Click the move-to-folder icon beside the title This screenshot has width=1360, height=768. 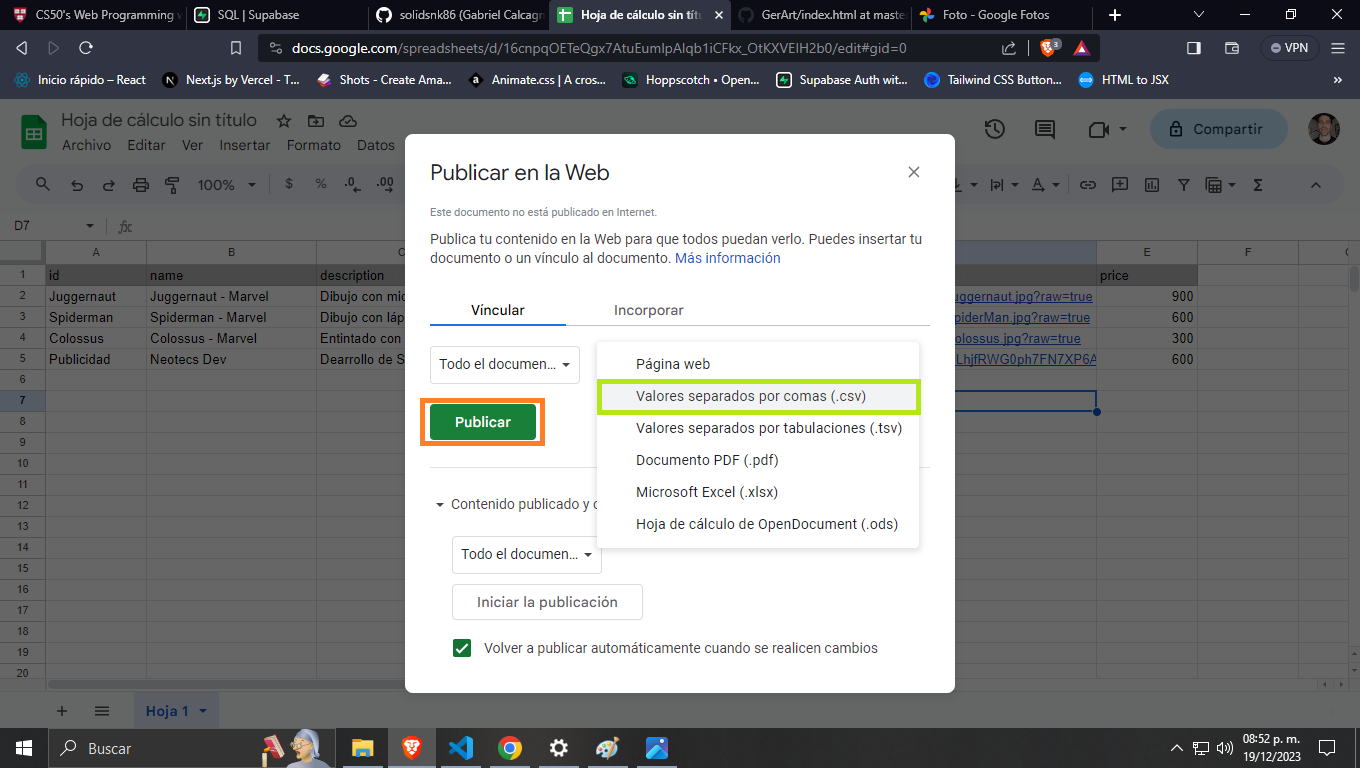coord(316,121)
